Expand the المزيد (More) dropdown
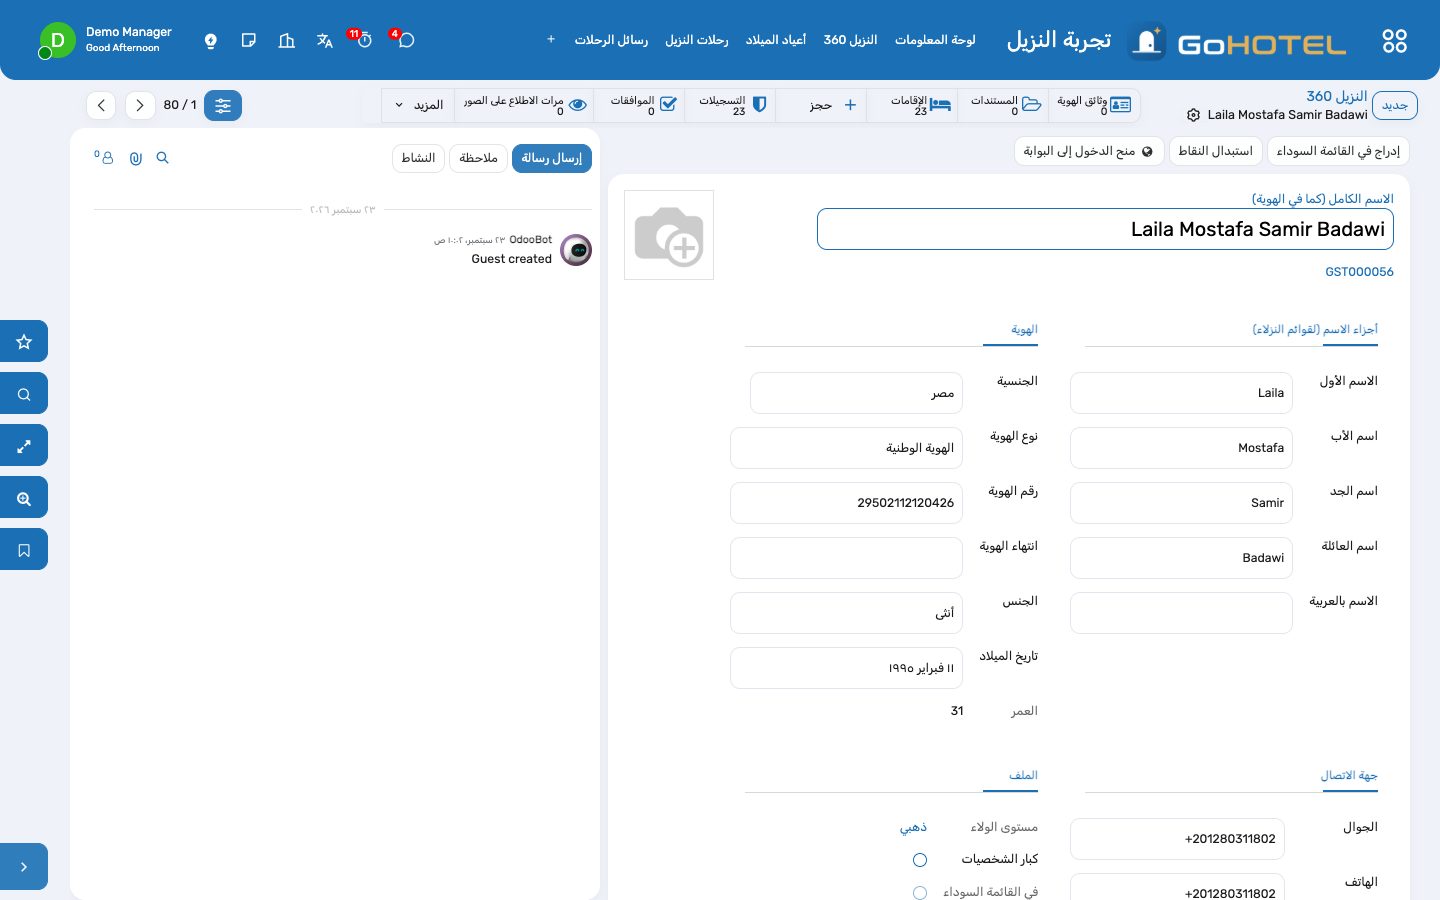Viewport: 1440px width, 900px height. pyautogui.click(x=419, y=105)
